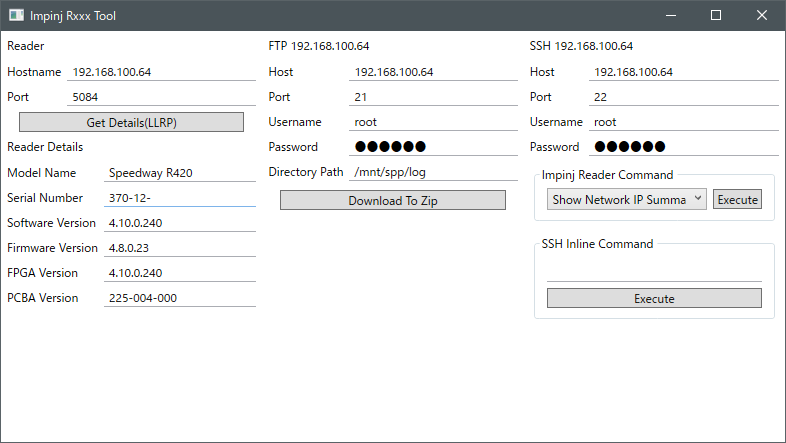Click the Impinj Rxxx Tool app icon
Viewport: 786px width, 443px height.
[x=16, y=15]
